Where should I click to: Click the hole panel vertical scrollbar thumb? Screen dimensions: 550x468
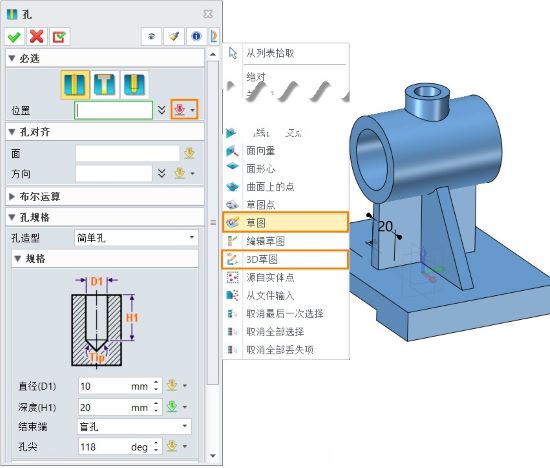213,223
